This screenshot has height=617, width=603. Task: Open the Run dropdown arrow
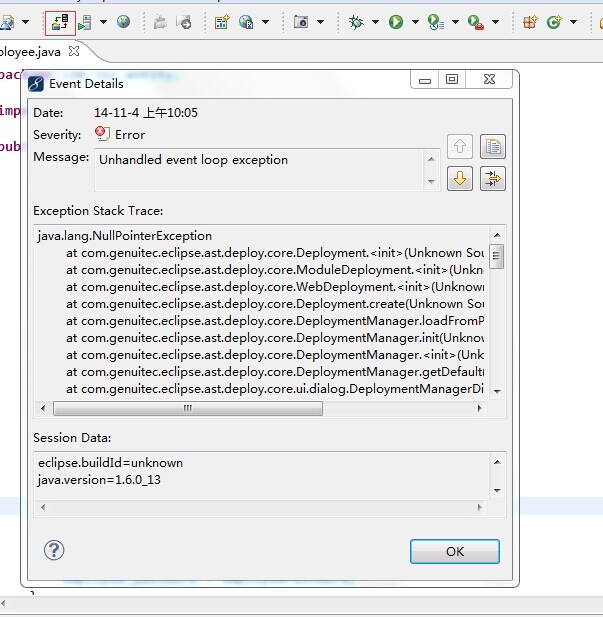[x=415, y=22]
